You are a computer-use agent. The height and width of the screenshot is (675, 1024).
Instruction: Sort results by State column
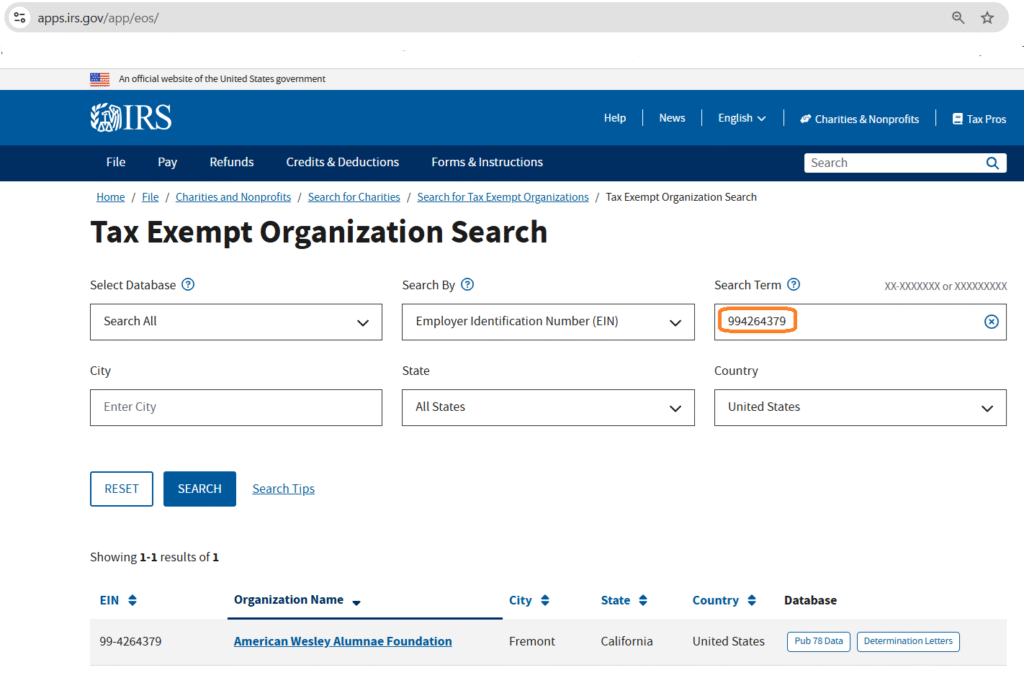(643, 601)
